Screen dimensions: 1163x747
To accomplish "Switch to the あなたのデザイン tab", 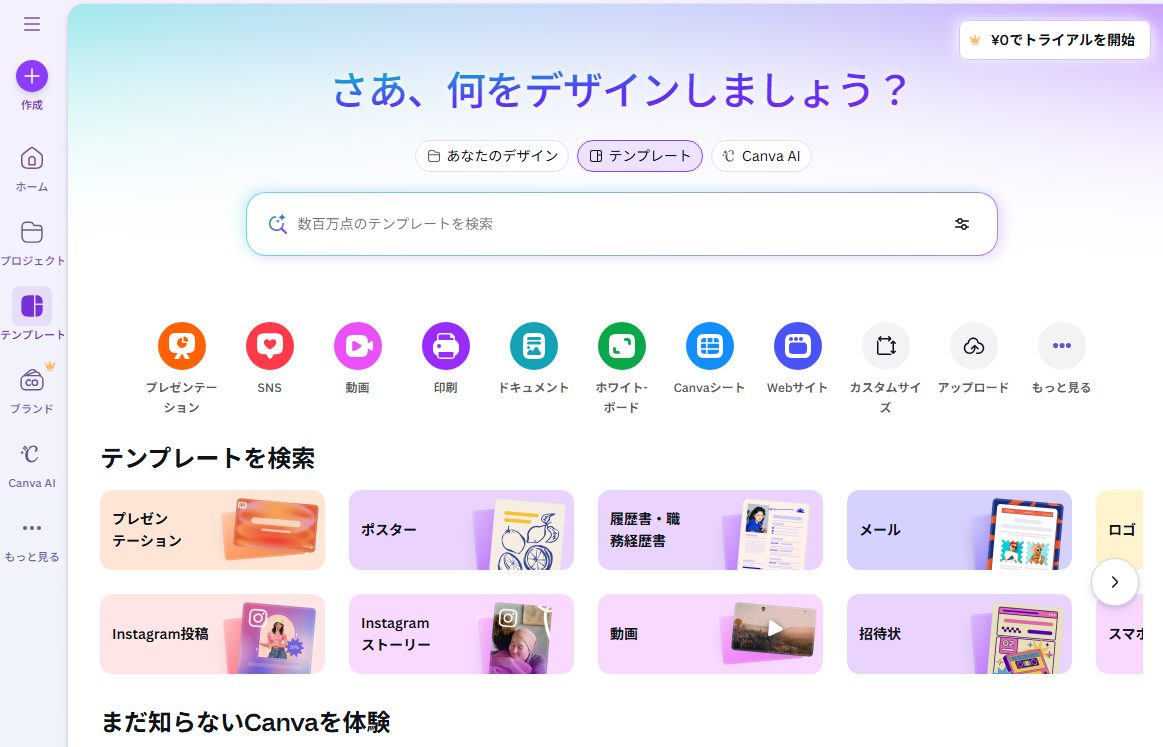I will [492, 156].
